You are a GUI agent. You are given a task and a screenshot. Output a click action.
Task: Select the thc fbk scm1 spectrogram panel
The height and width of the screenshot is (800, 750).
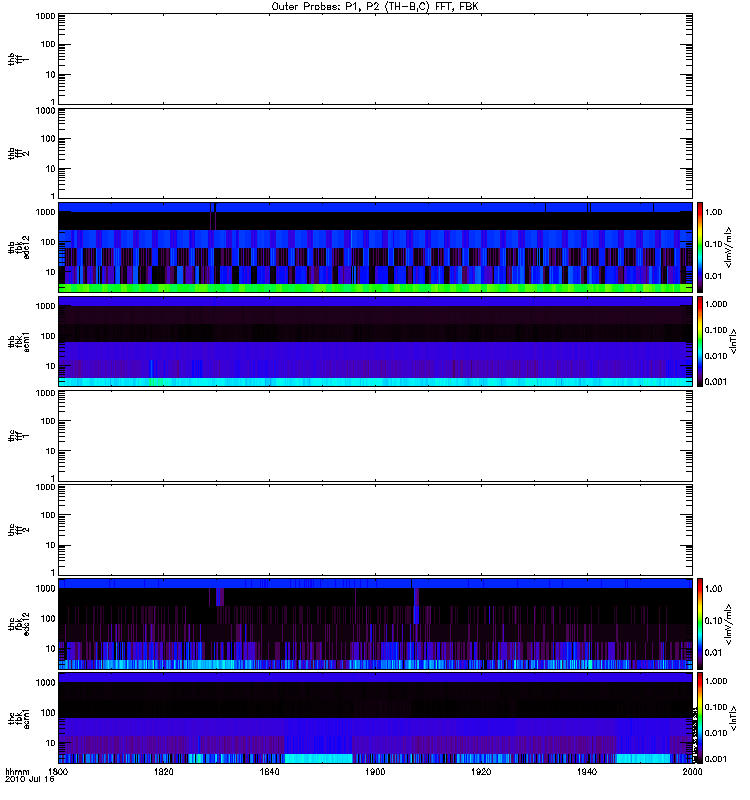pos(376,717)
